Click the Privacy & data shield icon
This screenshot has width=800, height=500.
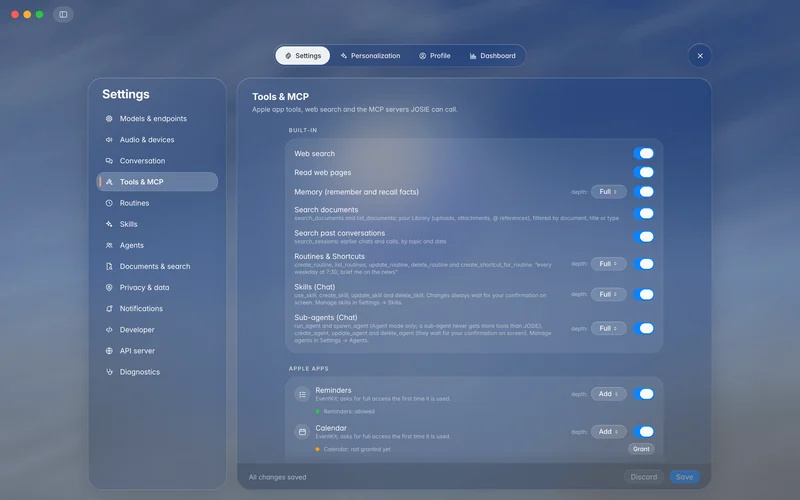(x=109, y=287)
